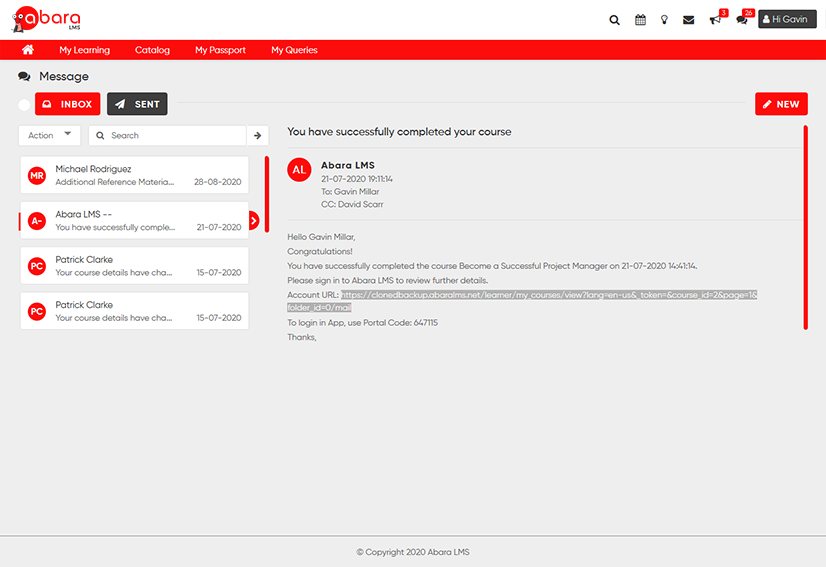Open the megaphone announcements icon
Image resolution: width=826 pixels, height=567 pixels.
click(715, 20)
